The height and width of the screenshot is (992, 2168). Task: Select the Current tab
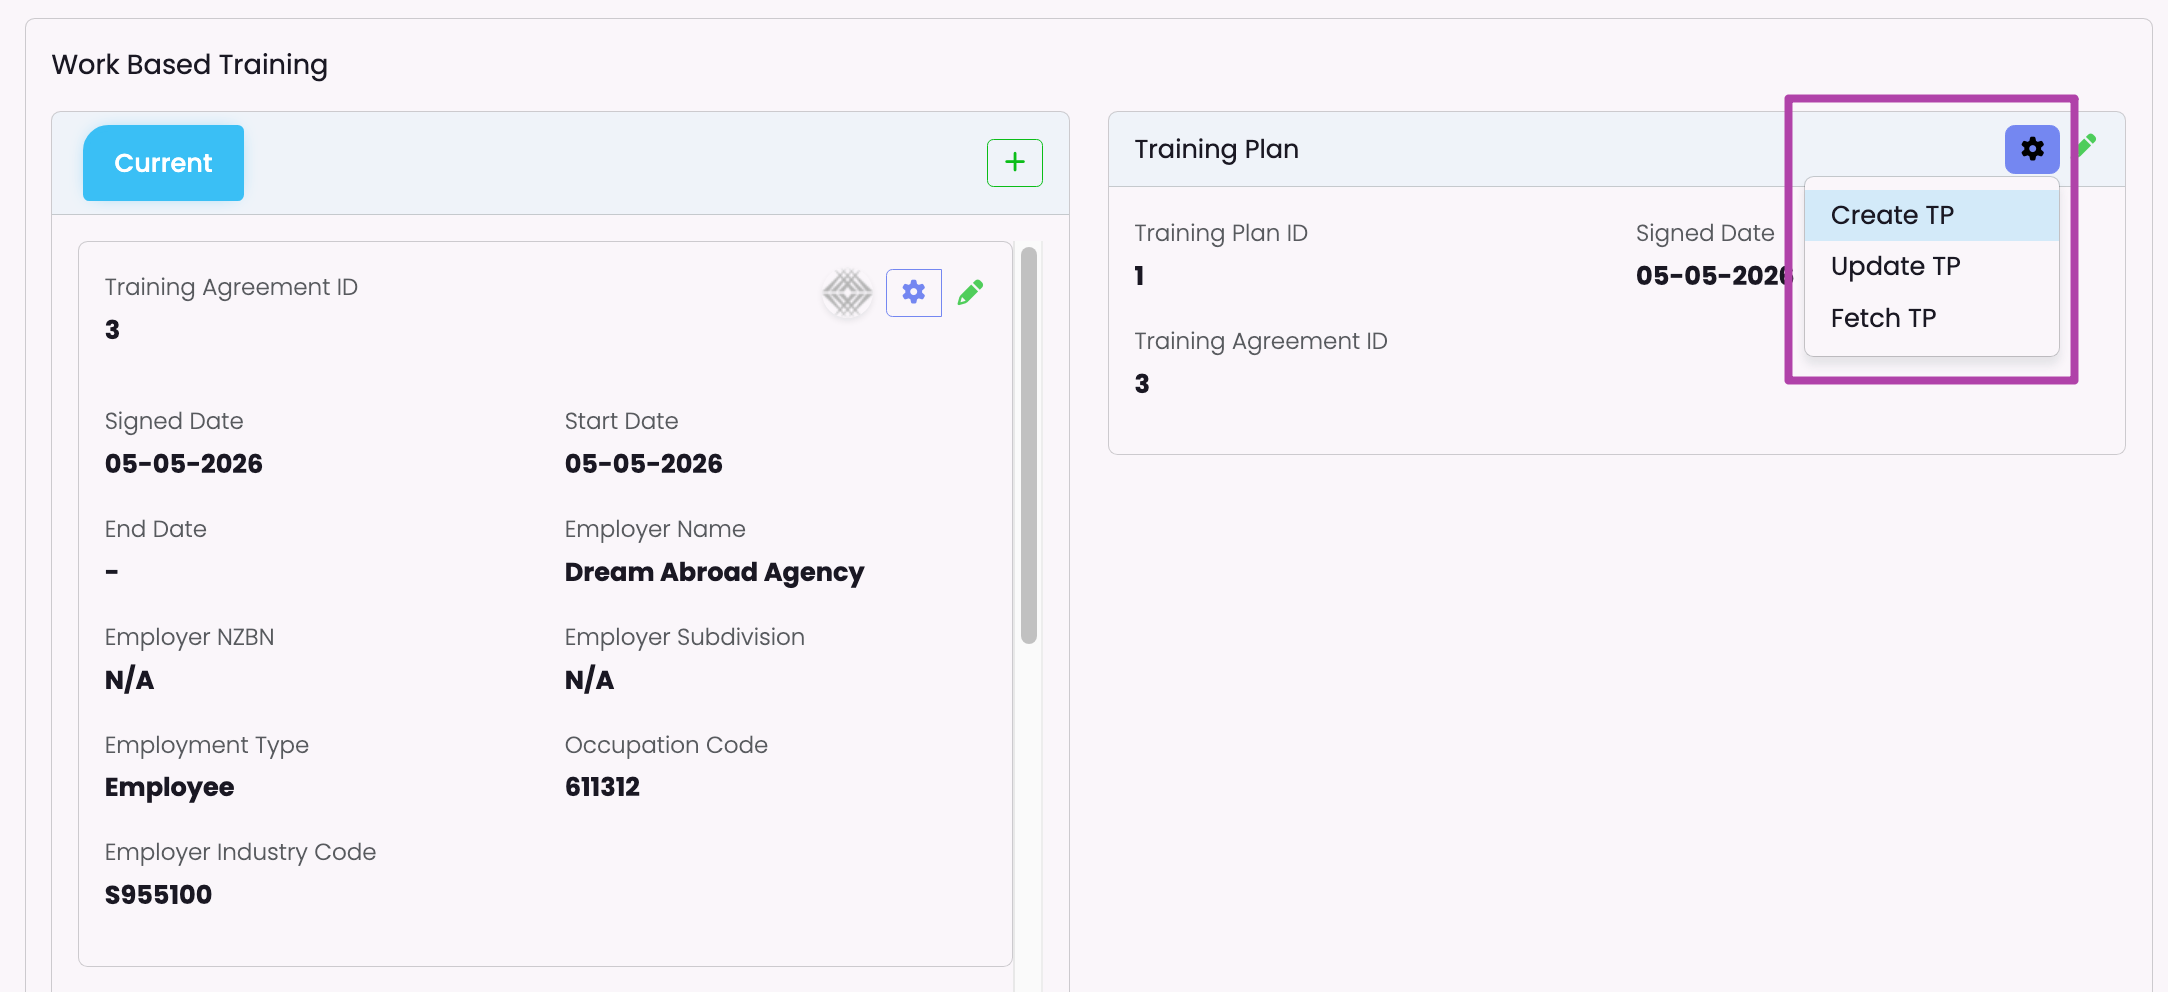tap(163, 163)
